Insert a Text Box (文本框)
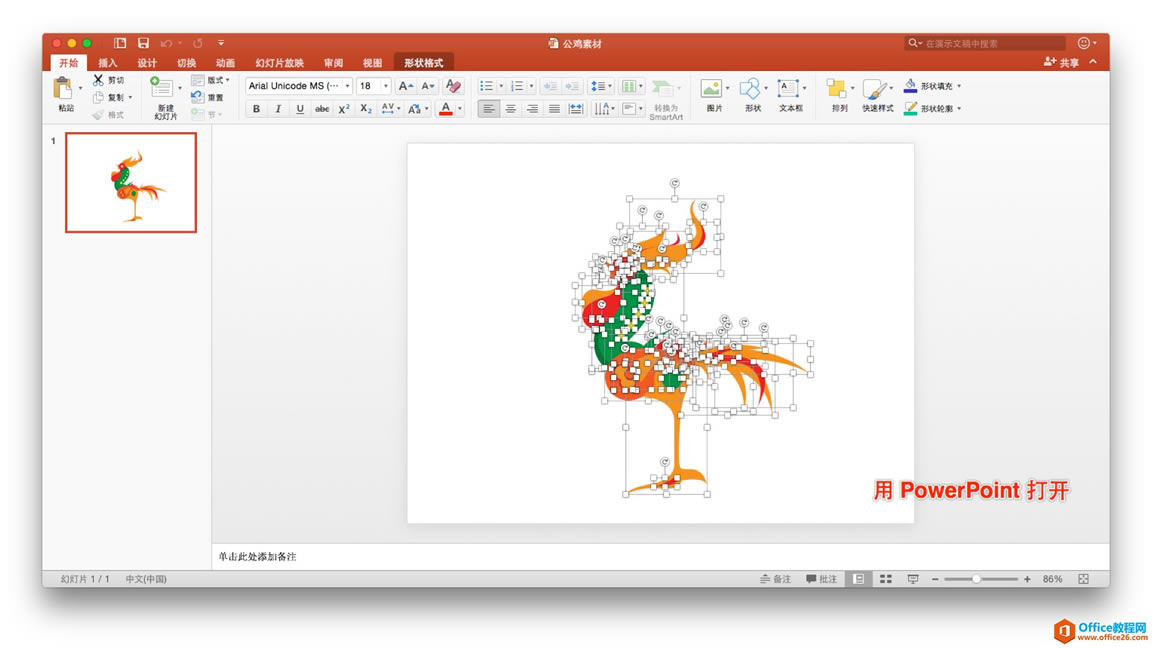 789,89
